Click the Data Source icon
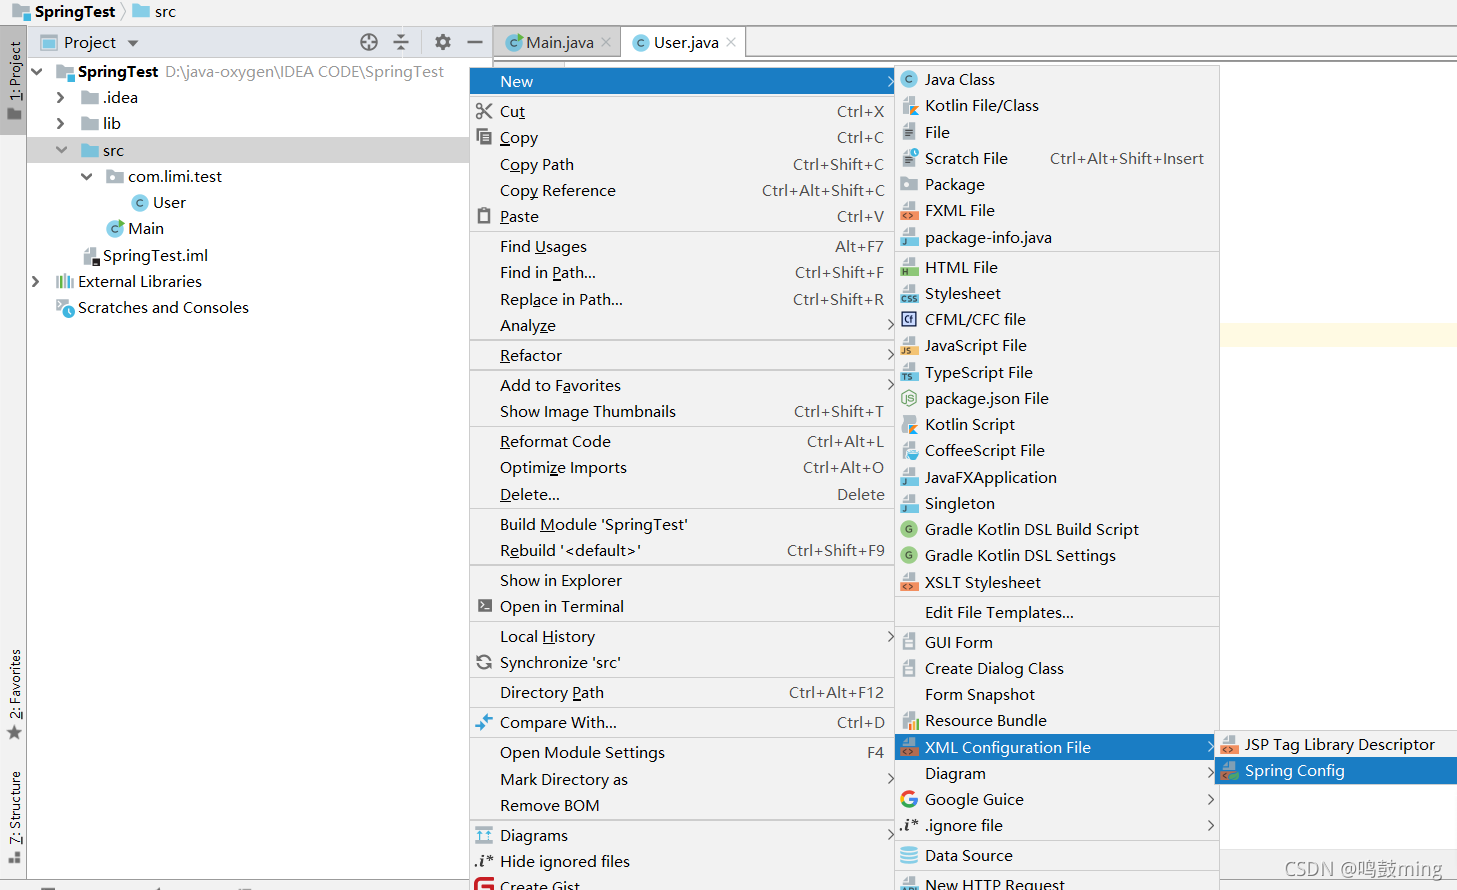1457x890 pixels. point(909,855)
